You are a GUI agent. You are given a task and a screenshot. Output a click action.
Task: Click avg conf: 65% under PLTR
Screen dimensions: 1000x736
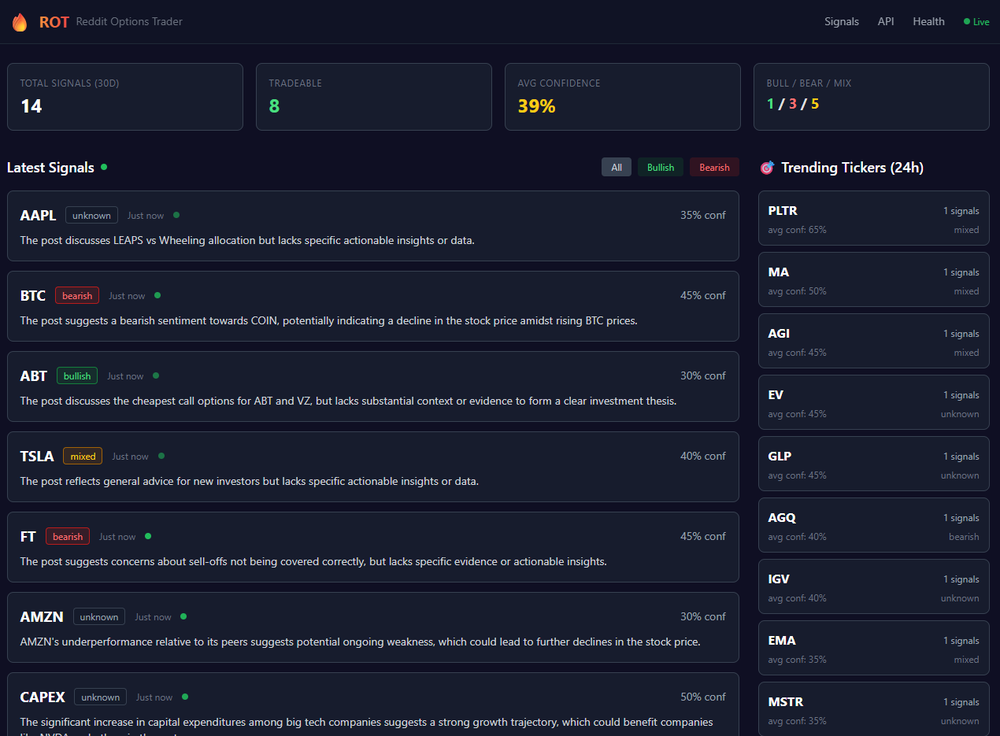coord(797,230)
